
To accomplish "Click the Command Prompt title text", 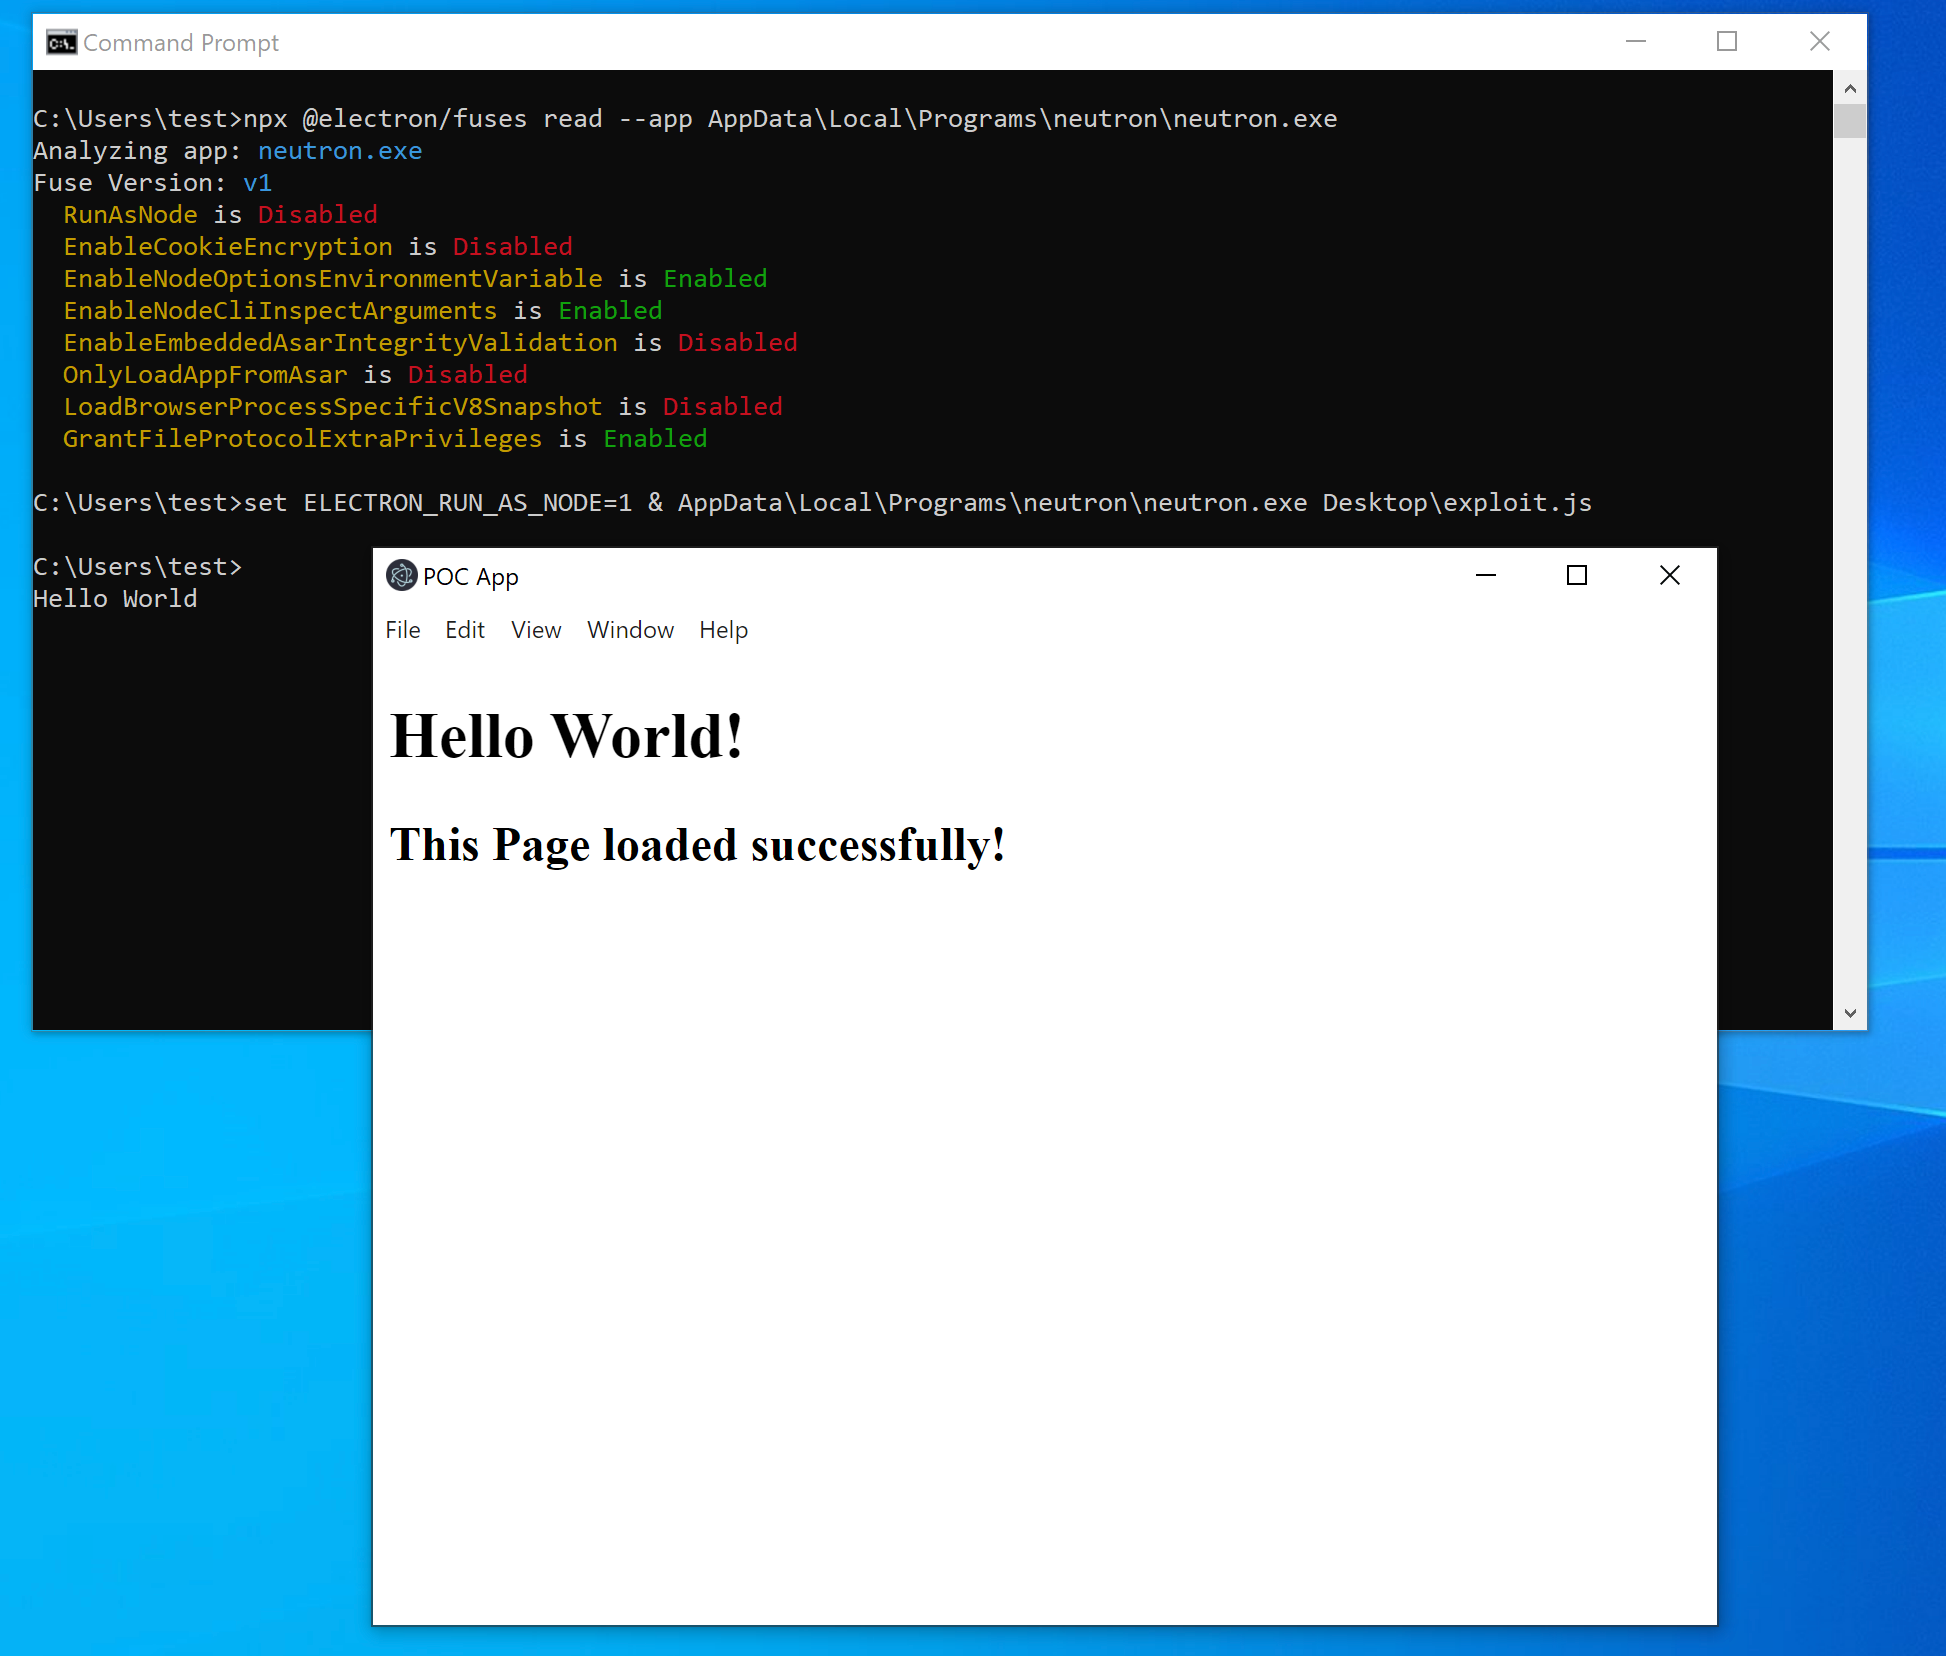I will 181,43.
